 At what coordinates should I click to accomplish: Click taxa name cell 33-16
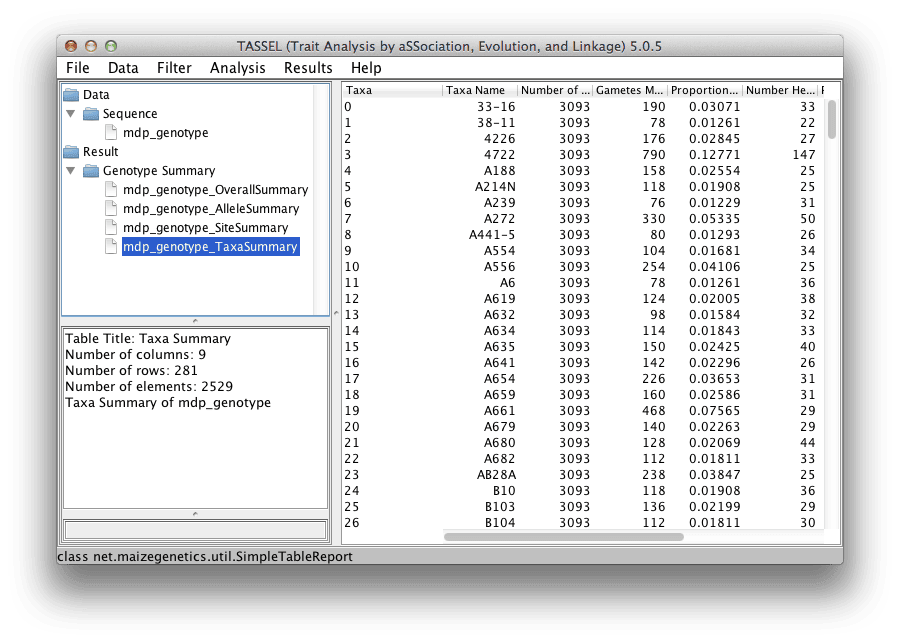(x=496, y=107)
